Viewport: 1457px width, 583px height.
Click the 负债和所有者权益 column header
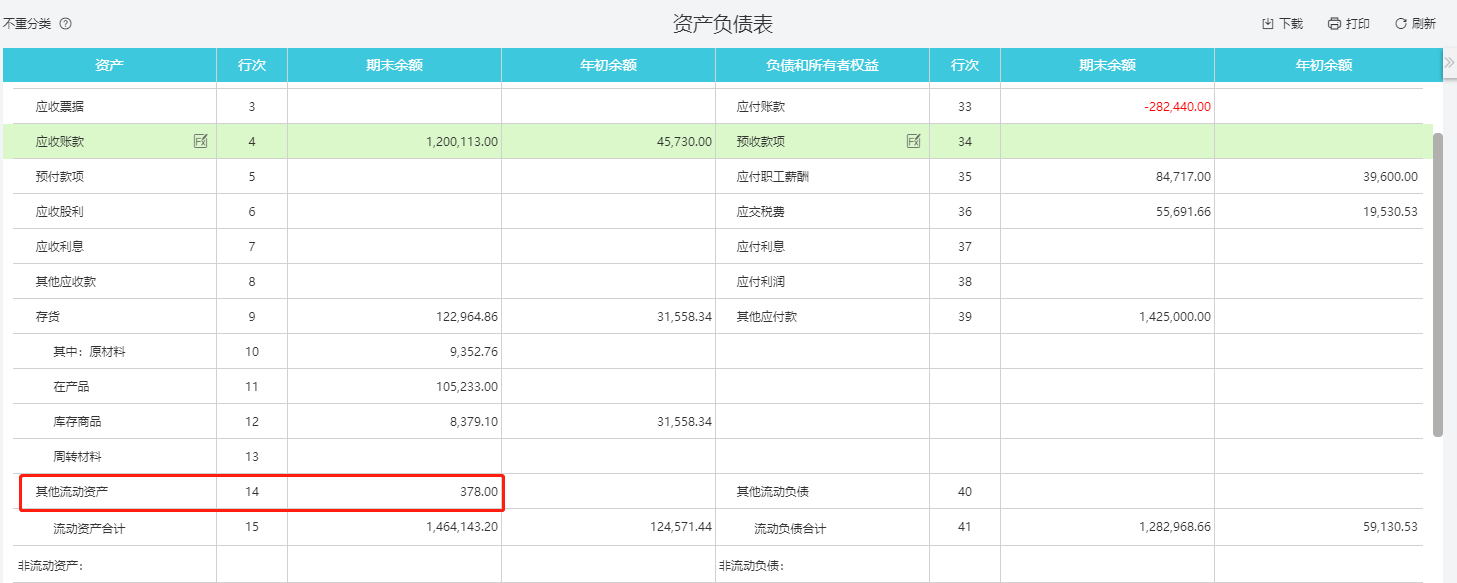tap(822, 65)
